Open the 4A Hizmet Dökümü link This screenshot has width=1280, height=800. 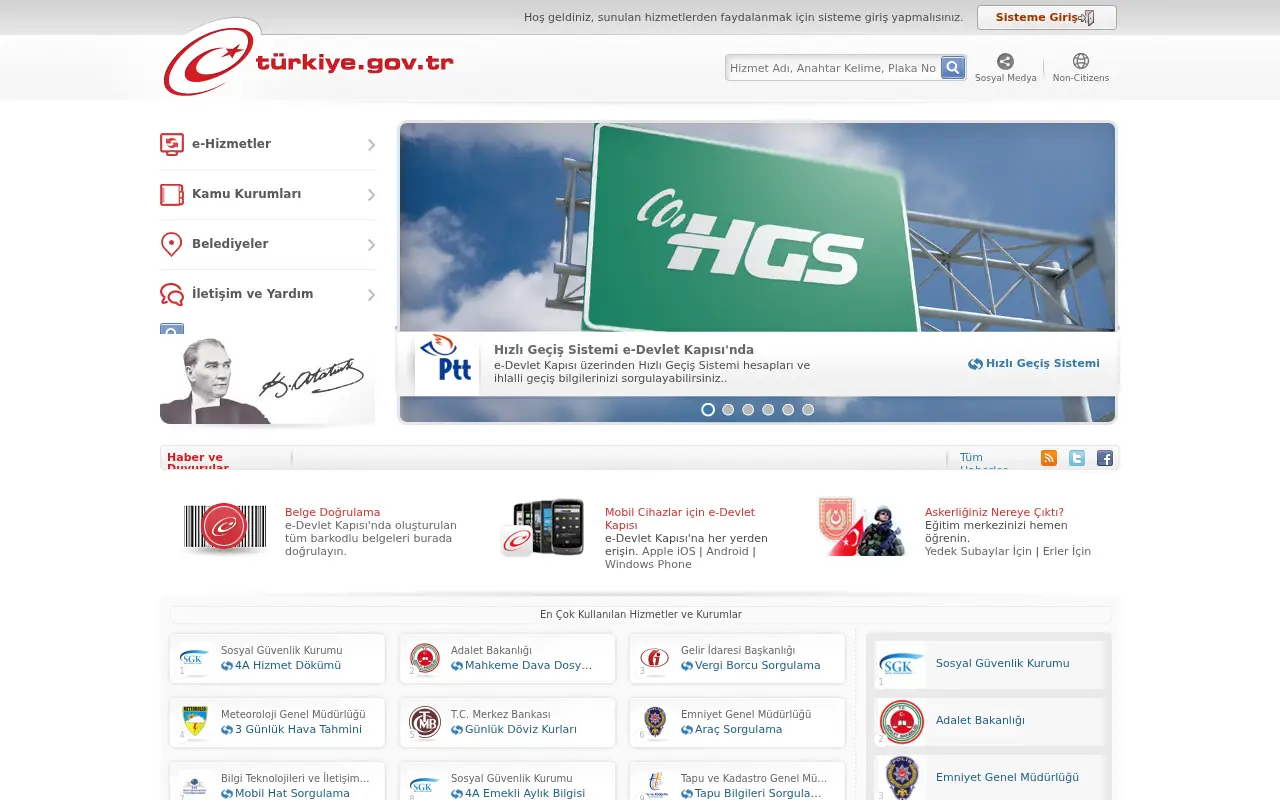coord(281,666)
